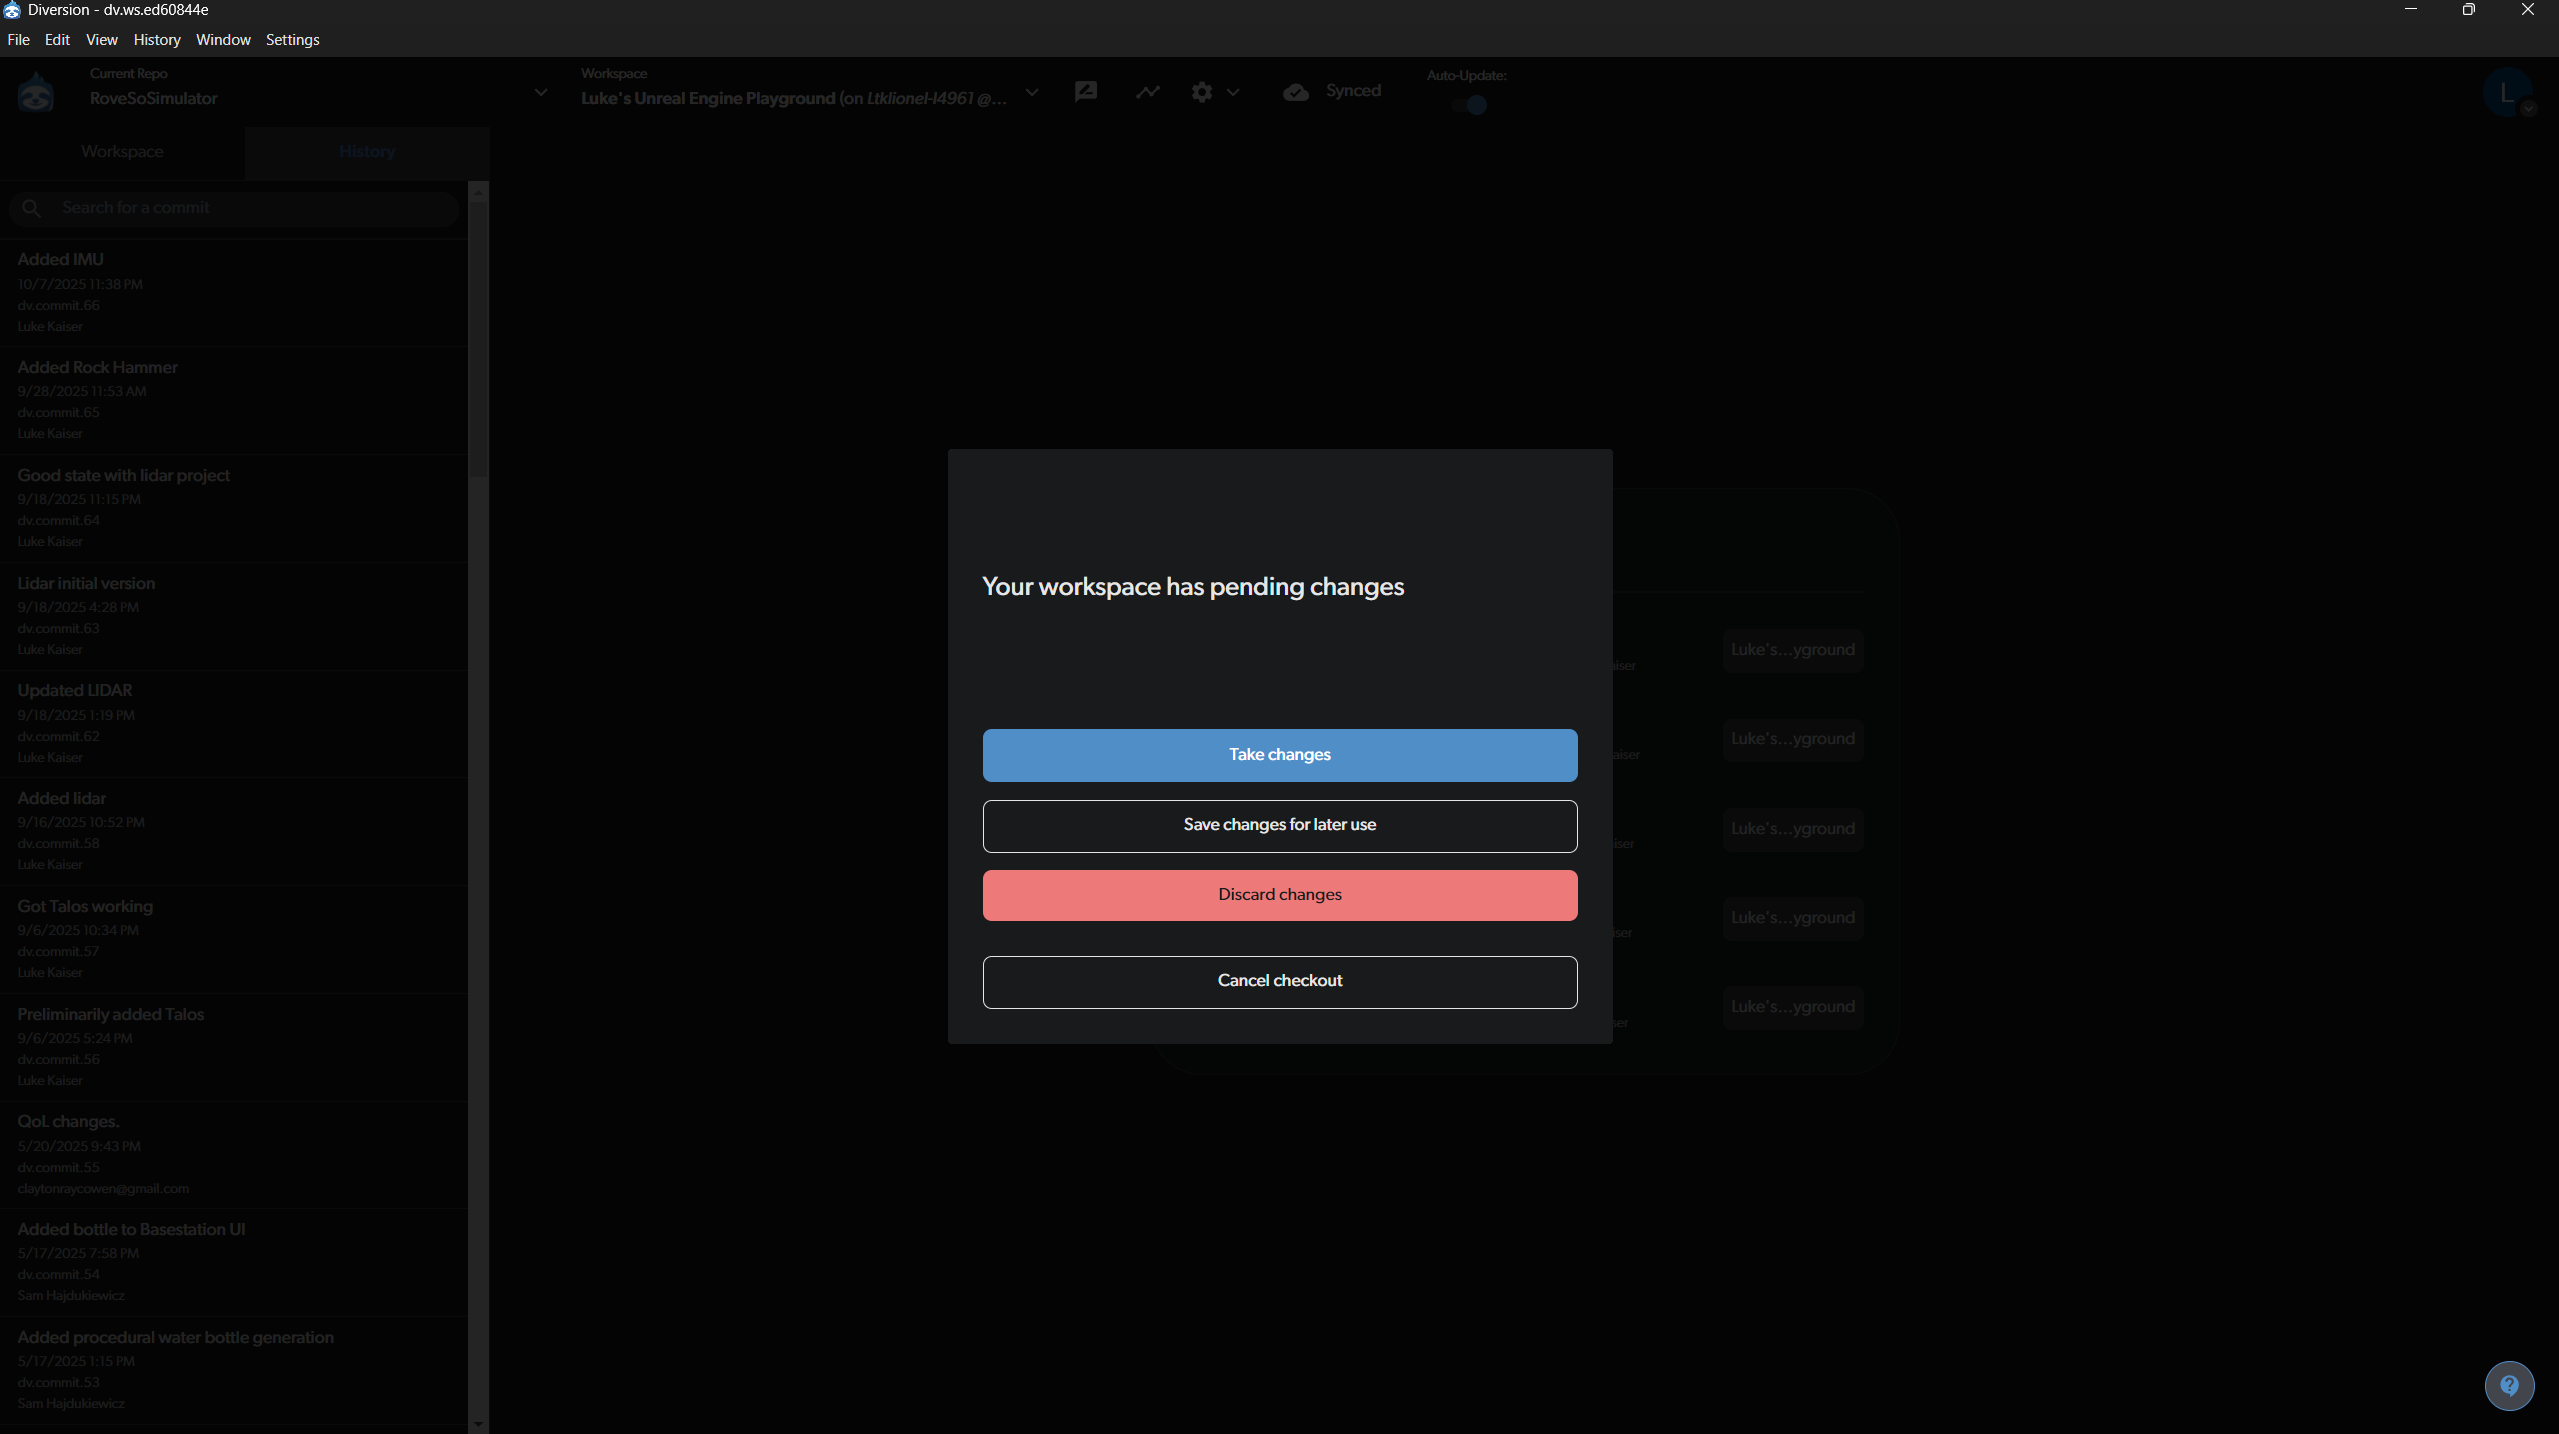Expand the chevron beside the settings gear
The image size is (2559, 1434).
[x=1235, y=93]
